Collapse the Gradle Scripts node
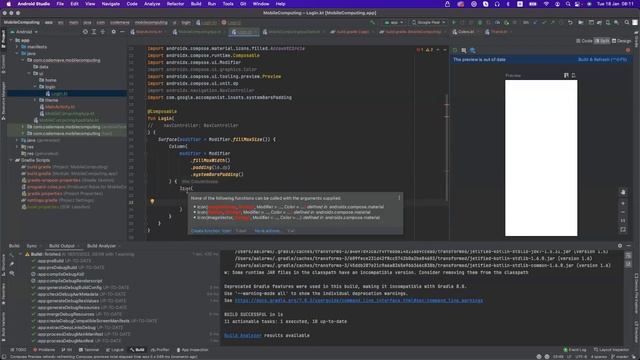The height and width of the screenshot is (360, 640). (x=11, y=160)
